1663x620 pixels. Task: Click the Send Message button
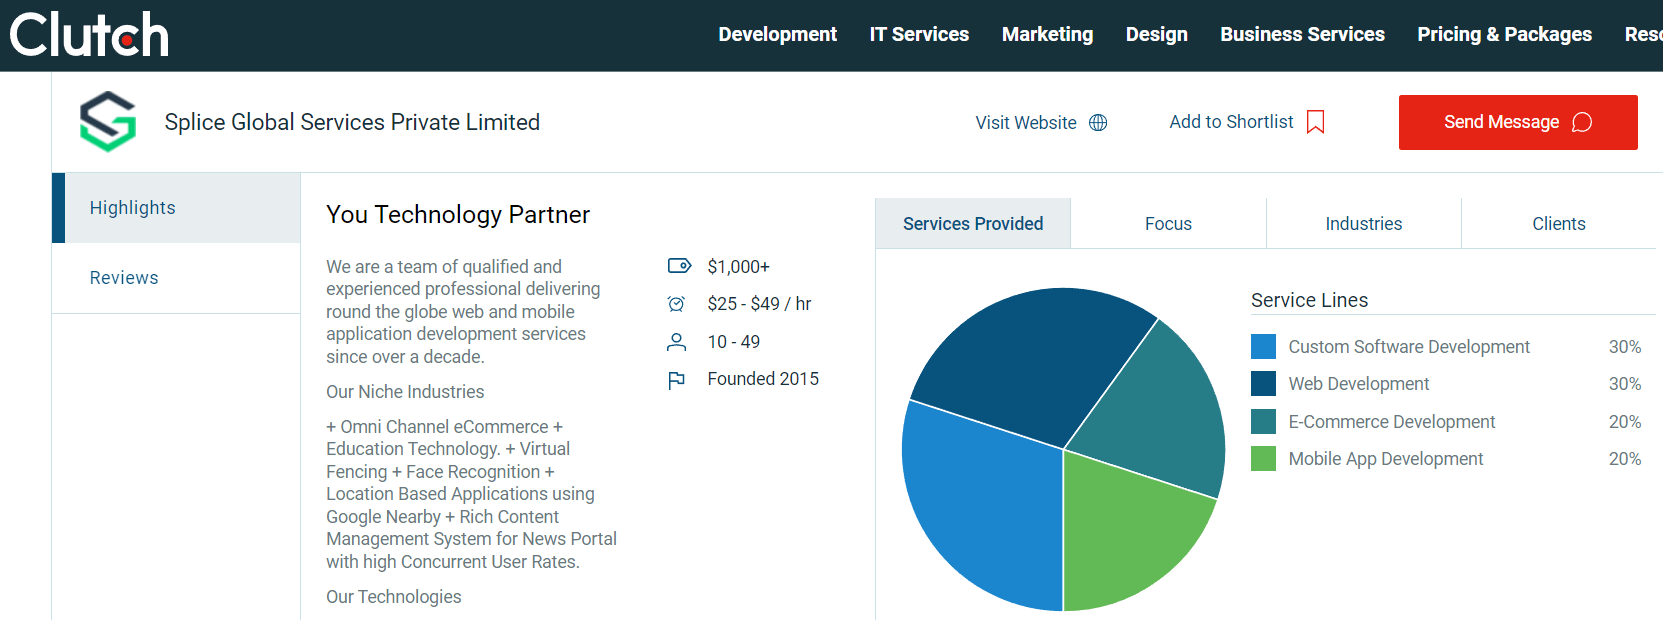pyautogui.click(x=1518, y=122)
